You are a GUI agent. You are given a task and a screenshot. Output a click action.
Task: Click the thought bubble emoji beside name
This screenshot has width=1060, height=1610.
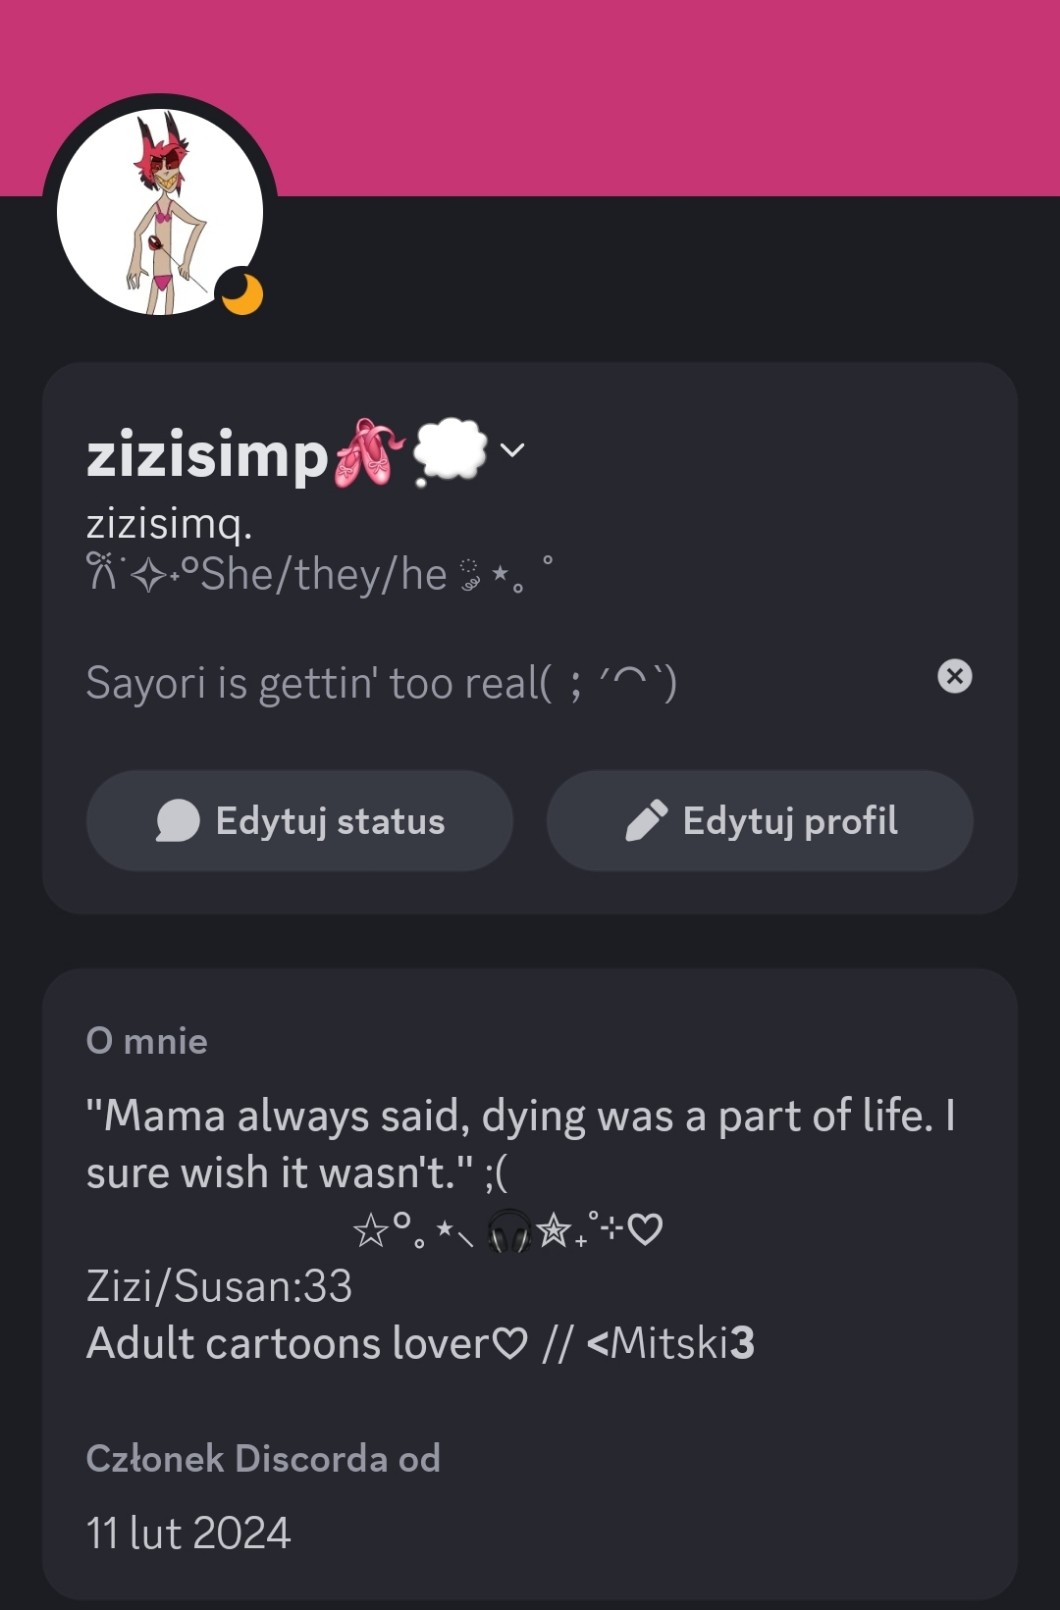[450, 452]
